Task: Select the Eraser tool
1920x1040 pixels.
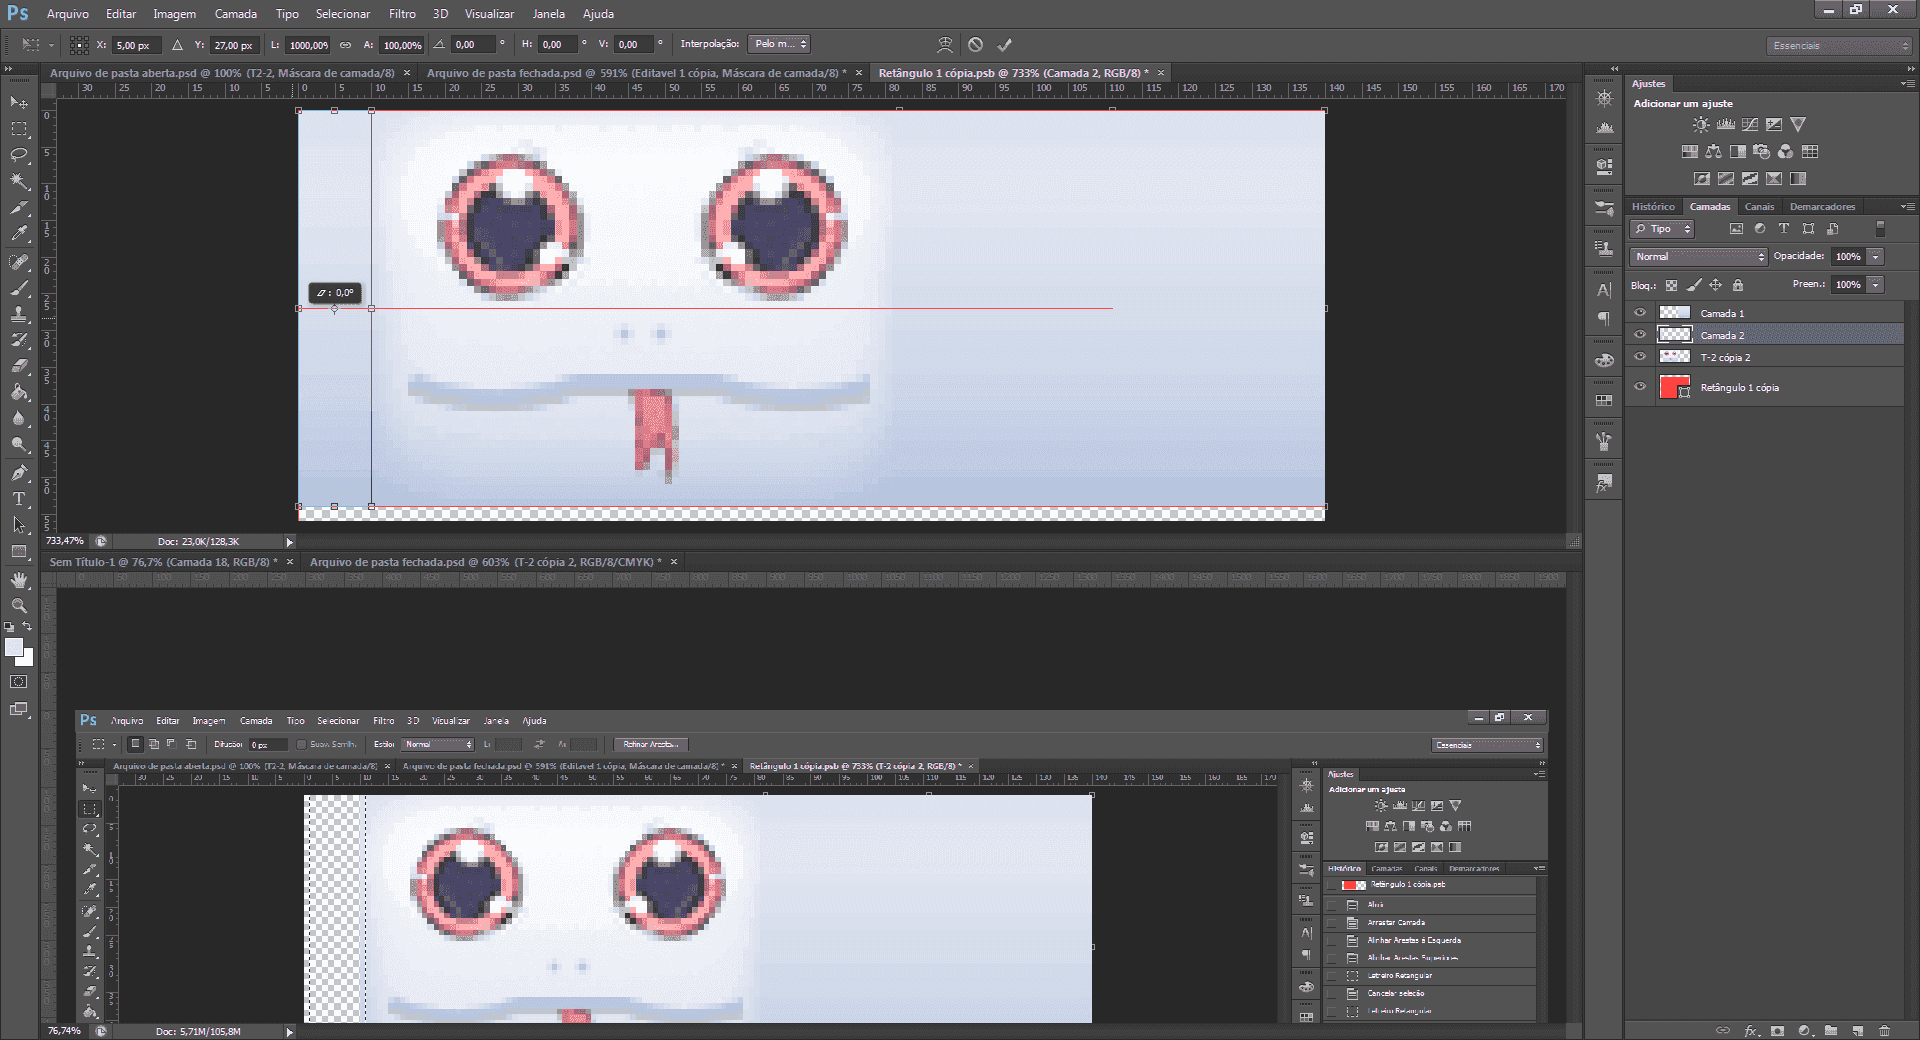Action: pos(19,366)
